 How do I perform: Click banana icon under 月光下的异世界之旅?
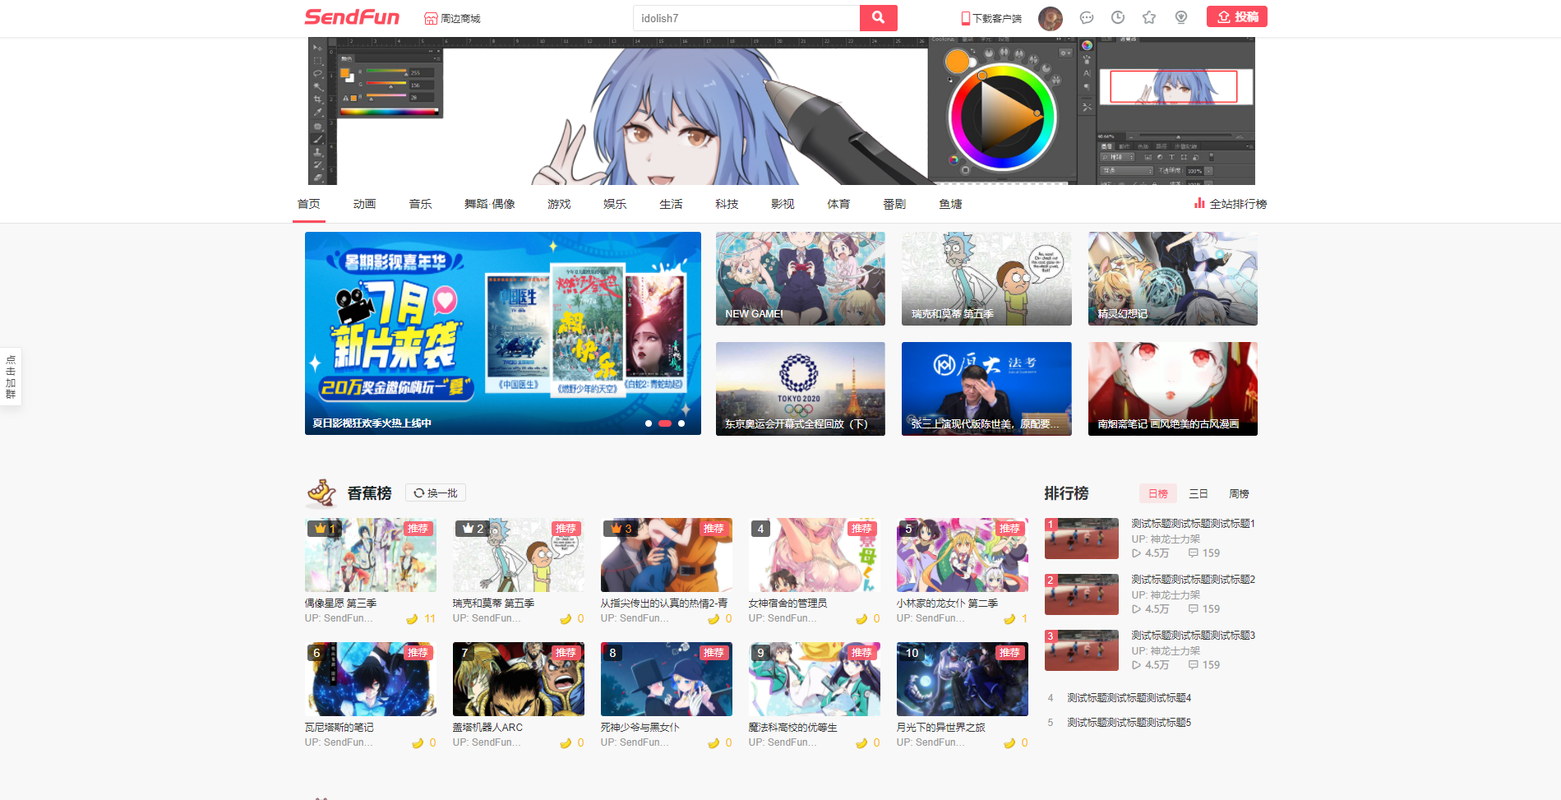coord(1009,743)
